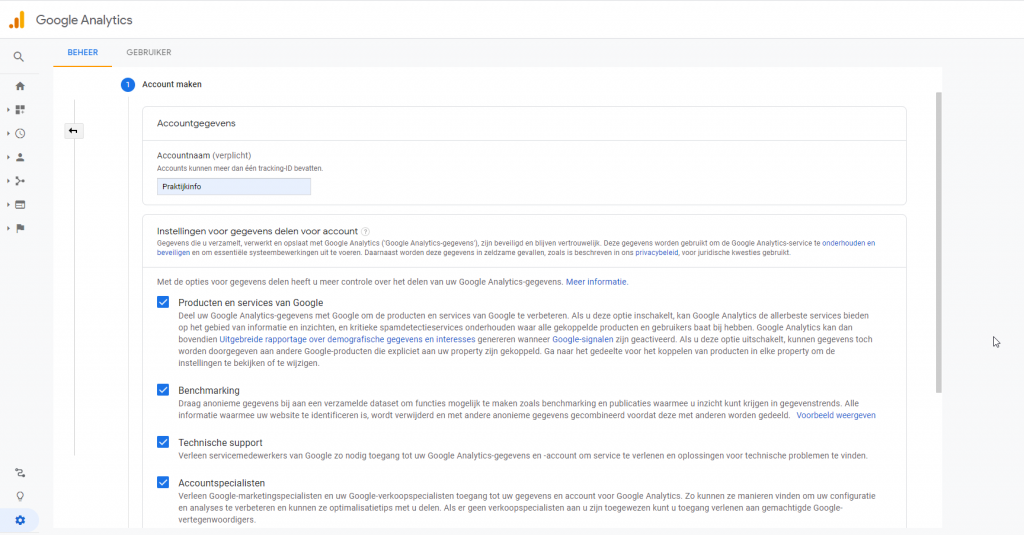The height and width of the screenshot is (535, 1024).
Task: Click the back arrow button beside Accountgegevens
Action: (x=73, y=131)
